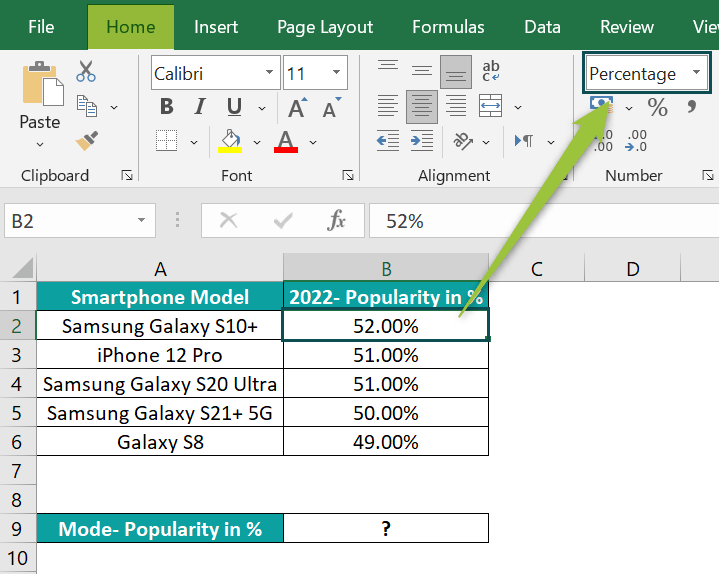Expand the Copy options arrow

point(114,107)
